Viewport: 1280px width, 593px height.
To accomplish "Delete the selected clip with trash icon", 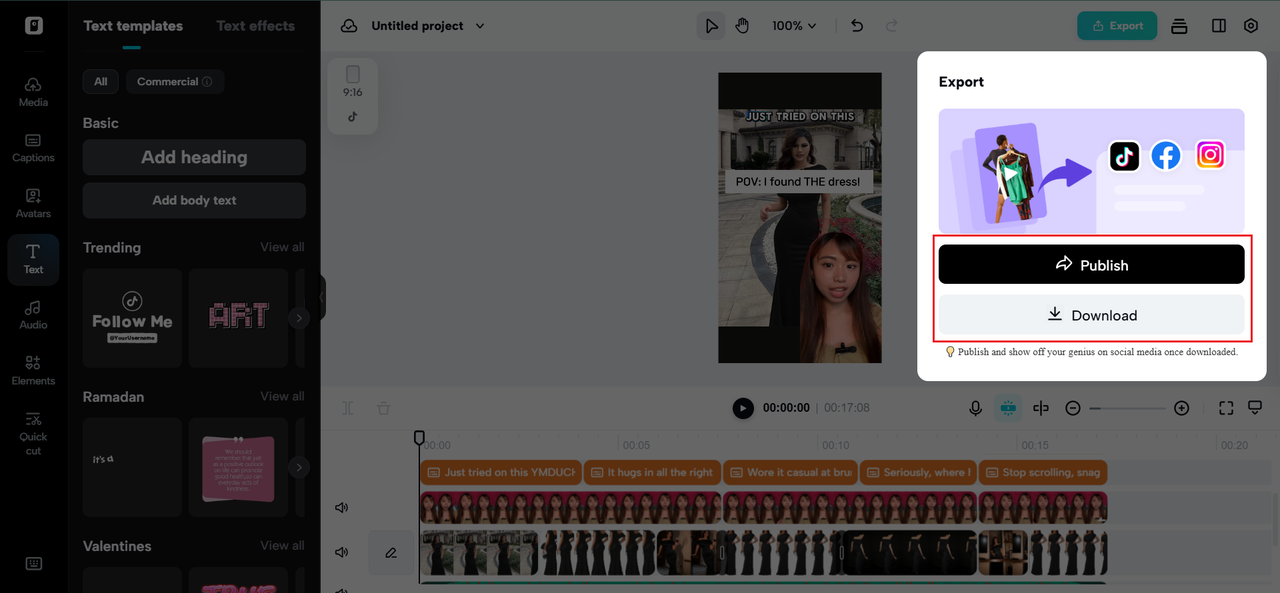I will click(383, 408).
